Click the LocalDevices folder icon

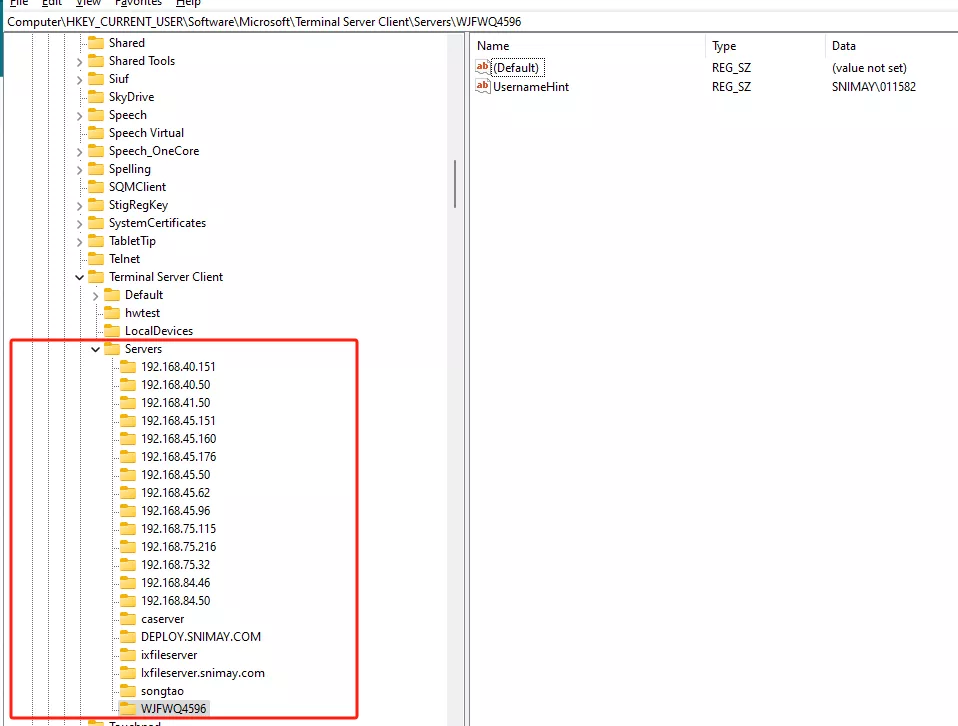(x=112, y=331)
